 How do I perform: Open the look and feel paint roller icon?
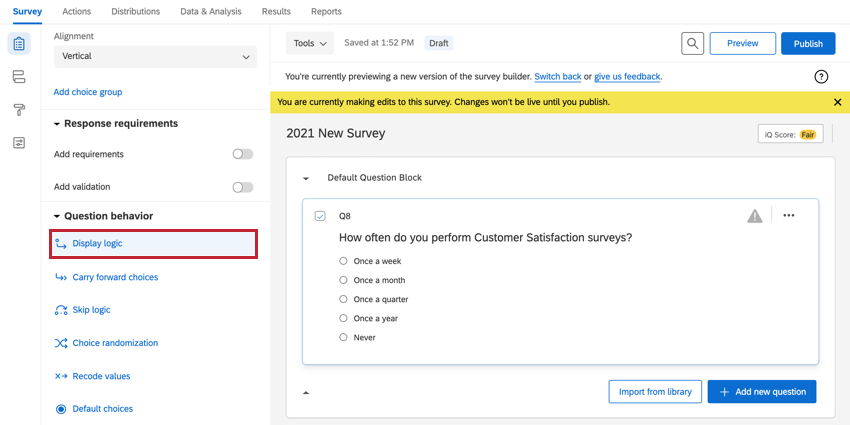pyautogui.click(x=19, y=110)
